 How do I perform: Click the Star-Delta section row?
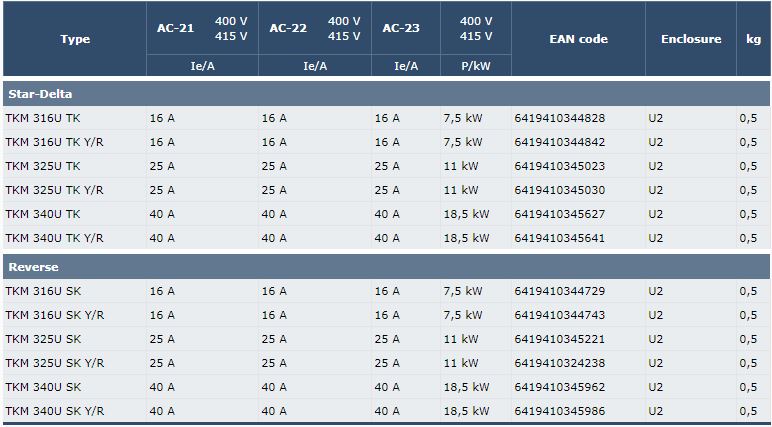[386, 94]
